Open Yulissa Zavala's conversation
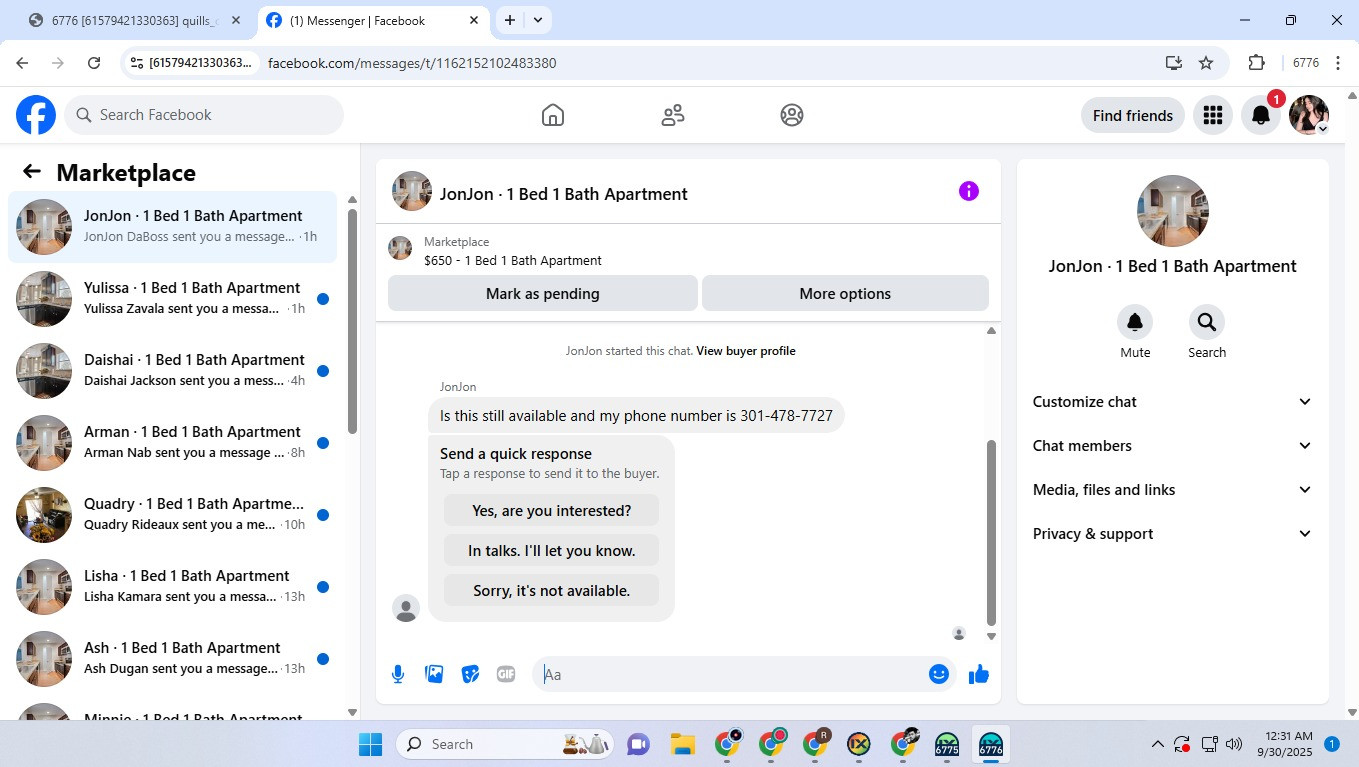 click(x=172, y=299)
